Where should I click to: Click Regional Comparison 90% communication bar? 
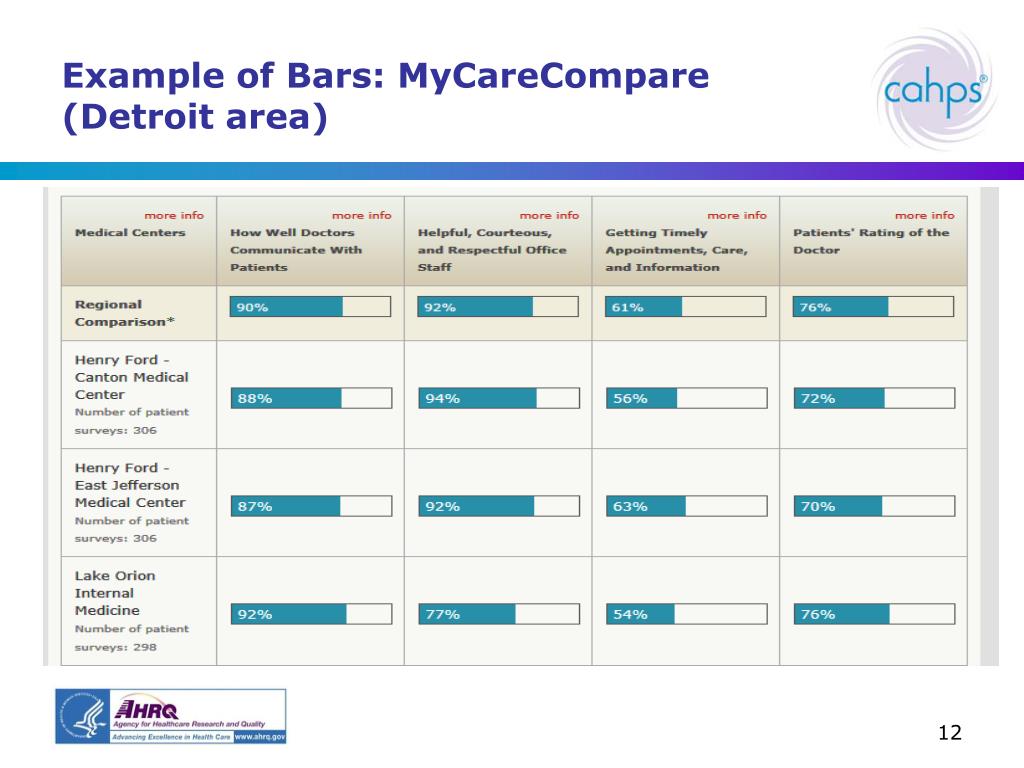(x=310, y=307)
